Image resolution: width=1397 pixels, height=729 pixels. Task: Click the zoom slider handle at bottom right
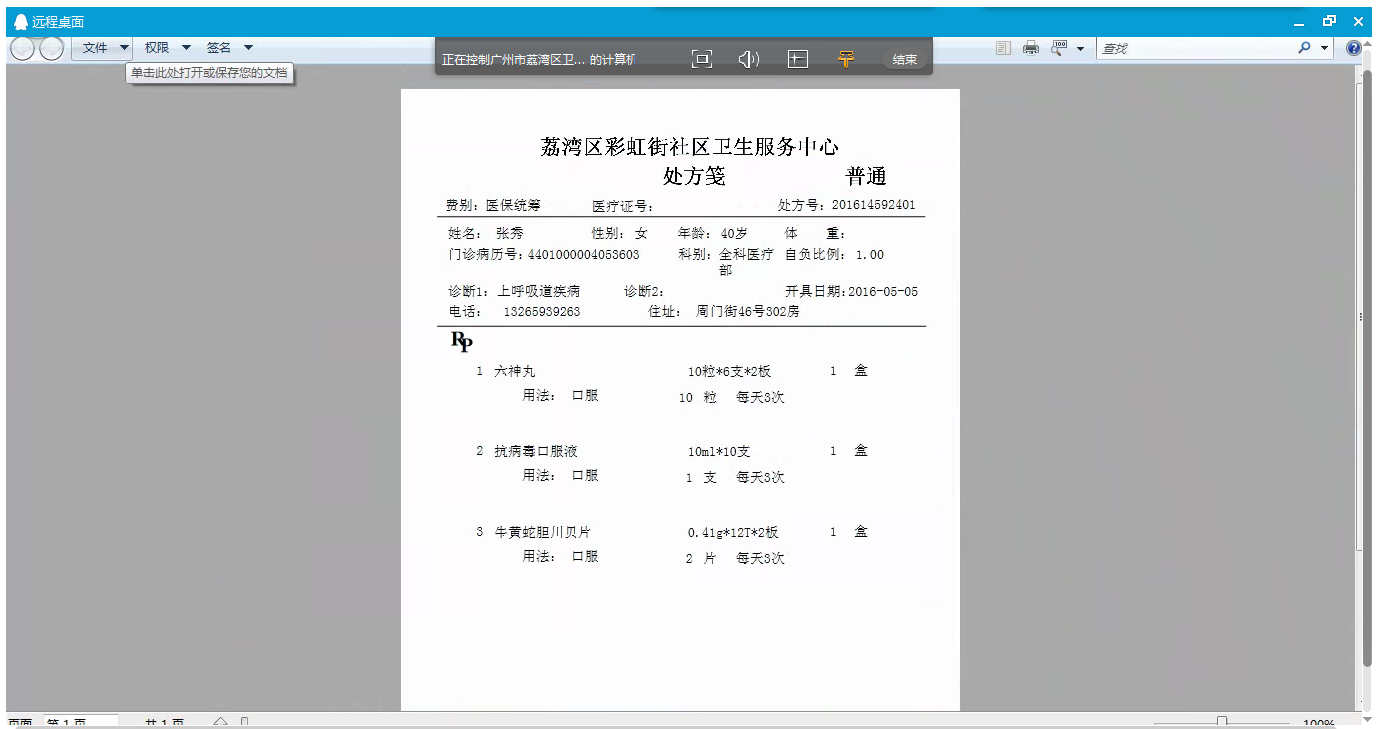pos(1222,722)
